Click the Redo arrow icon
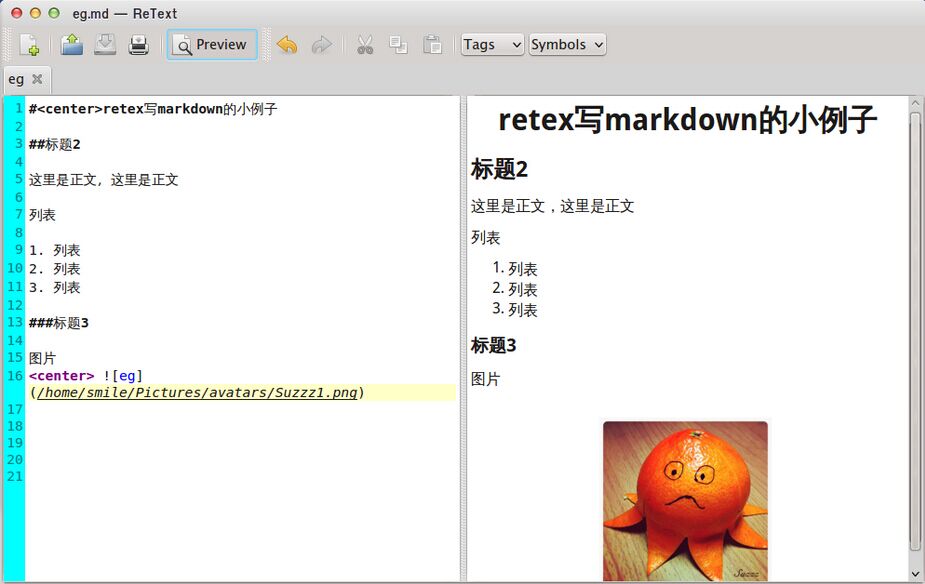Viewport: 925px width, 584px height. click(x=321, y=45)
